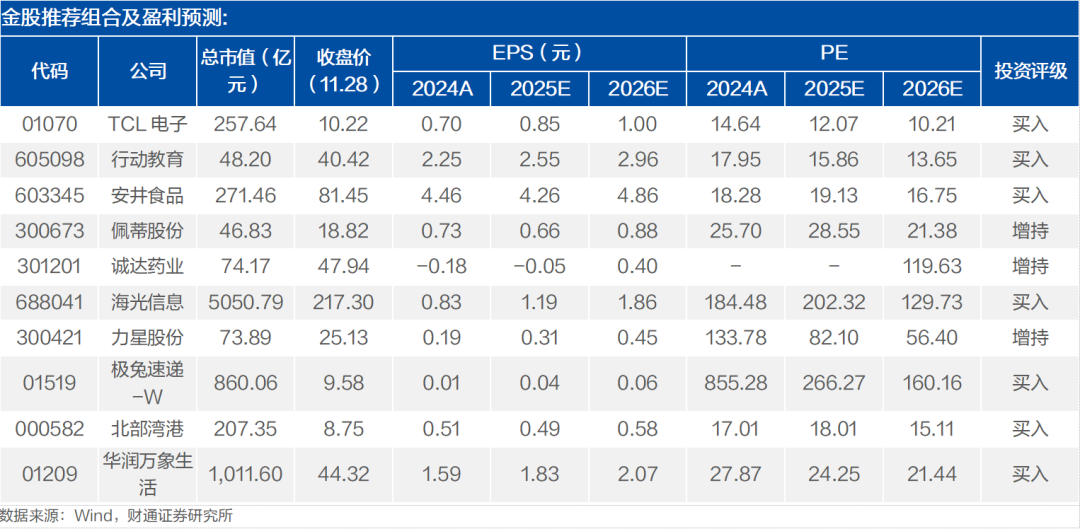1080x529 pixels.
Task: Click the 总市值（亿元） column header
Action: (x=246, y=71)
